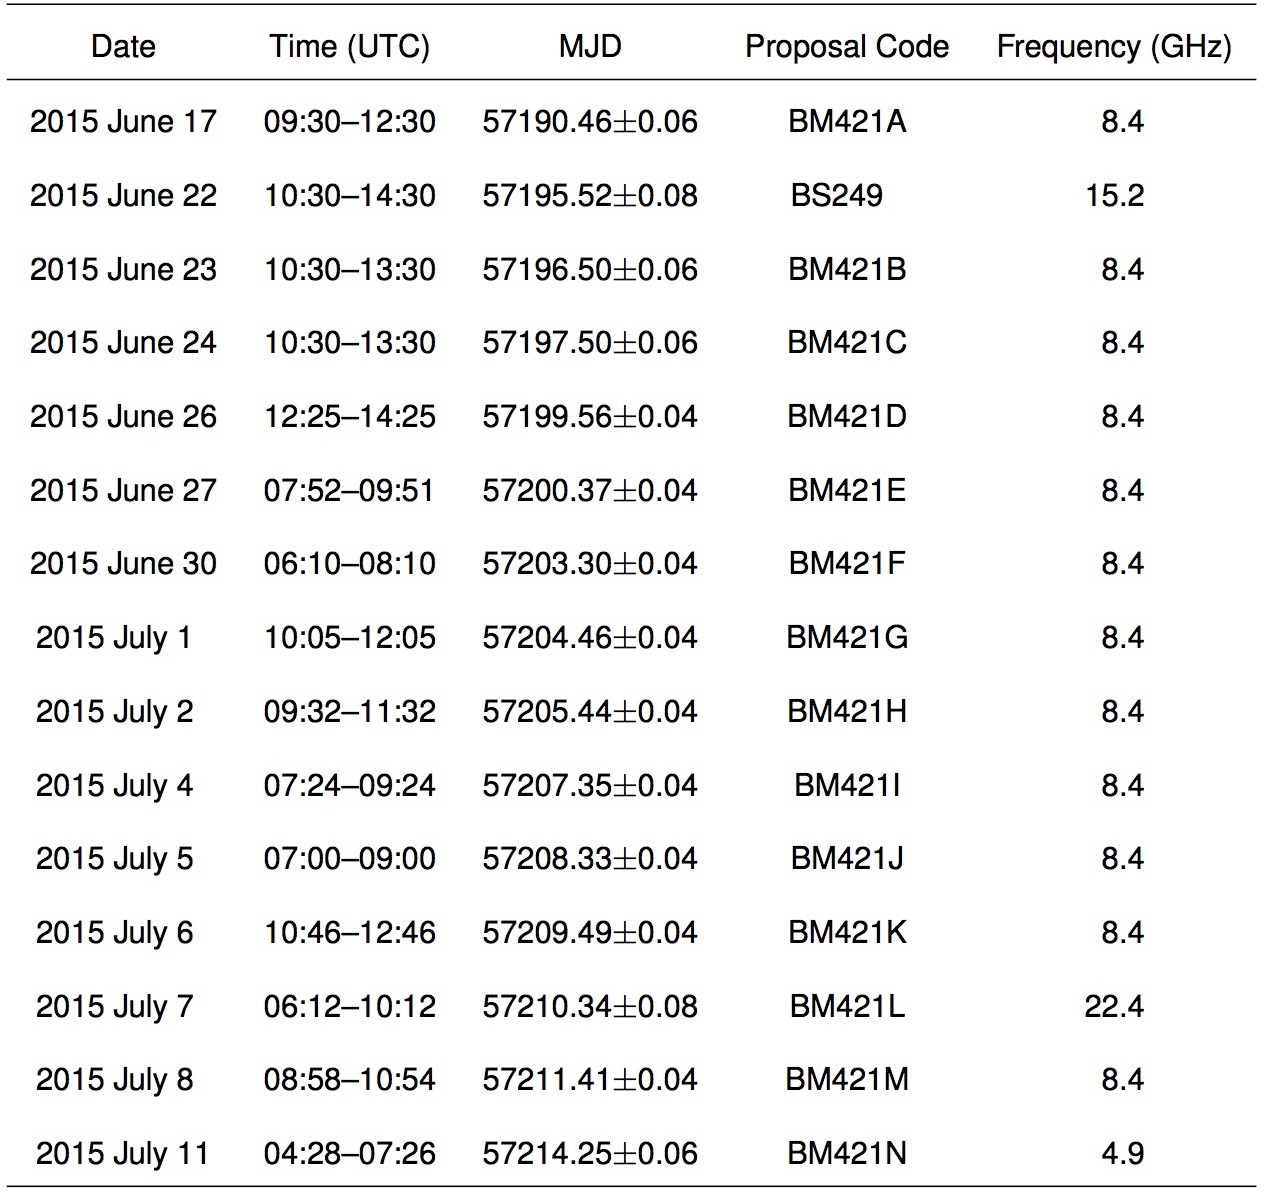1264x1192 pixels.
Task: Click the Proposal Code column header
Action: (x=847, y=47)
